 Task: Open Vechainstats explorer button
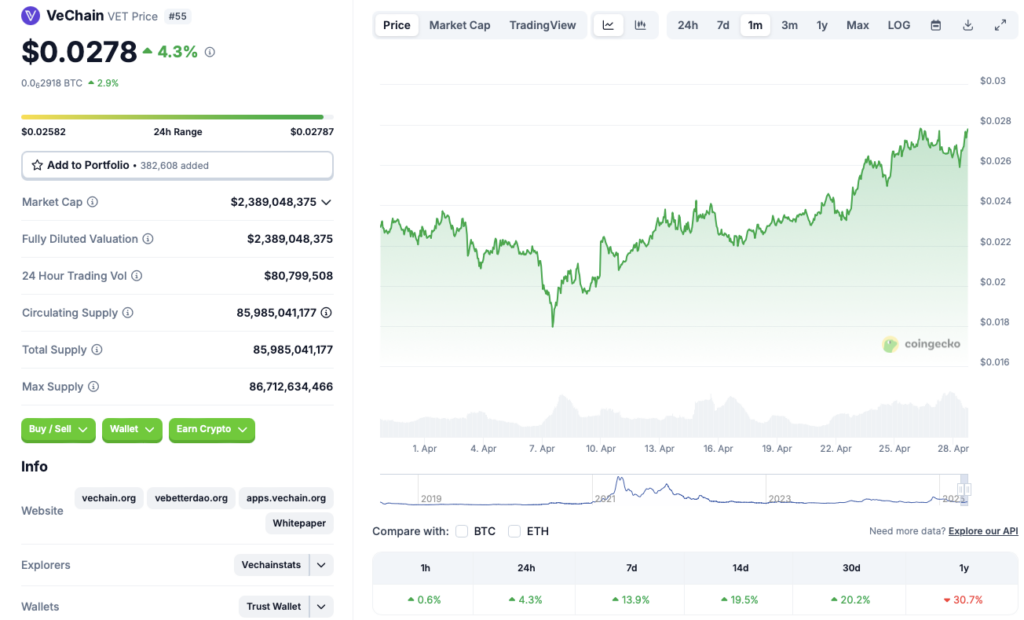(271, 565)
